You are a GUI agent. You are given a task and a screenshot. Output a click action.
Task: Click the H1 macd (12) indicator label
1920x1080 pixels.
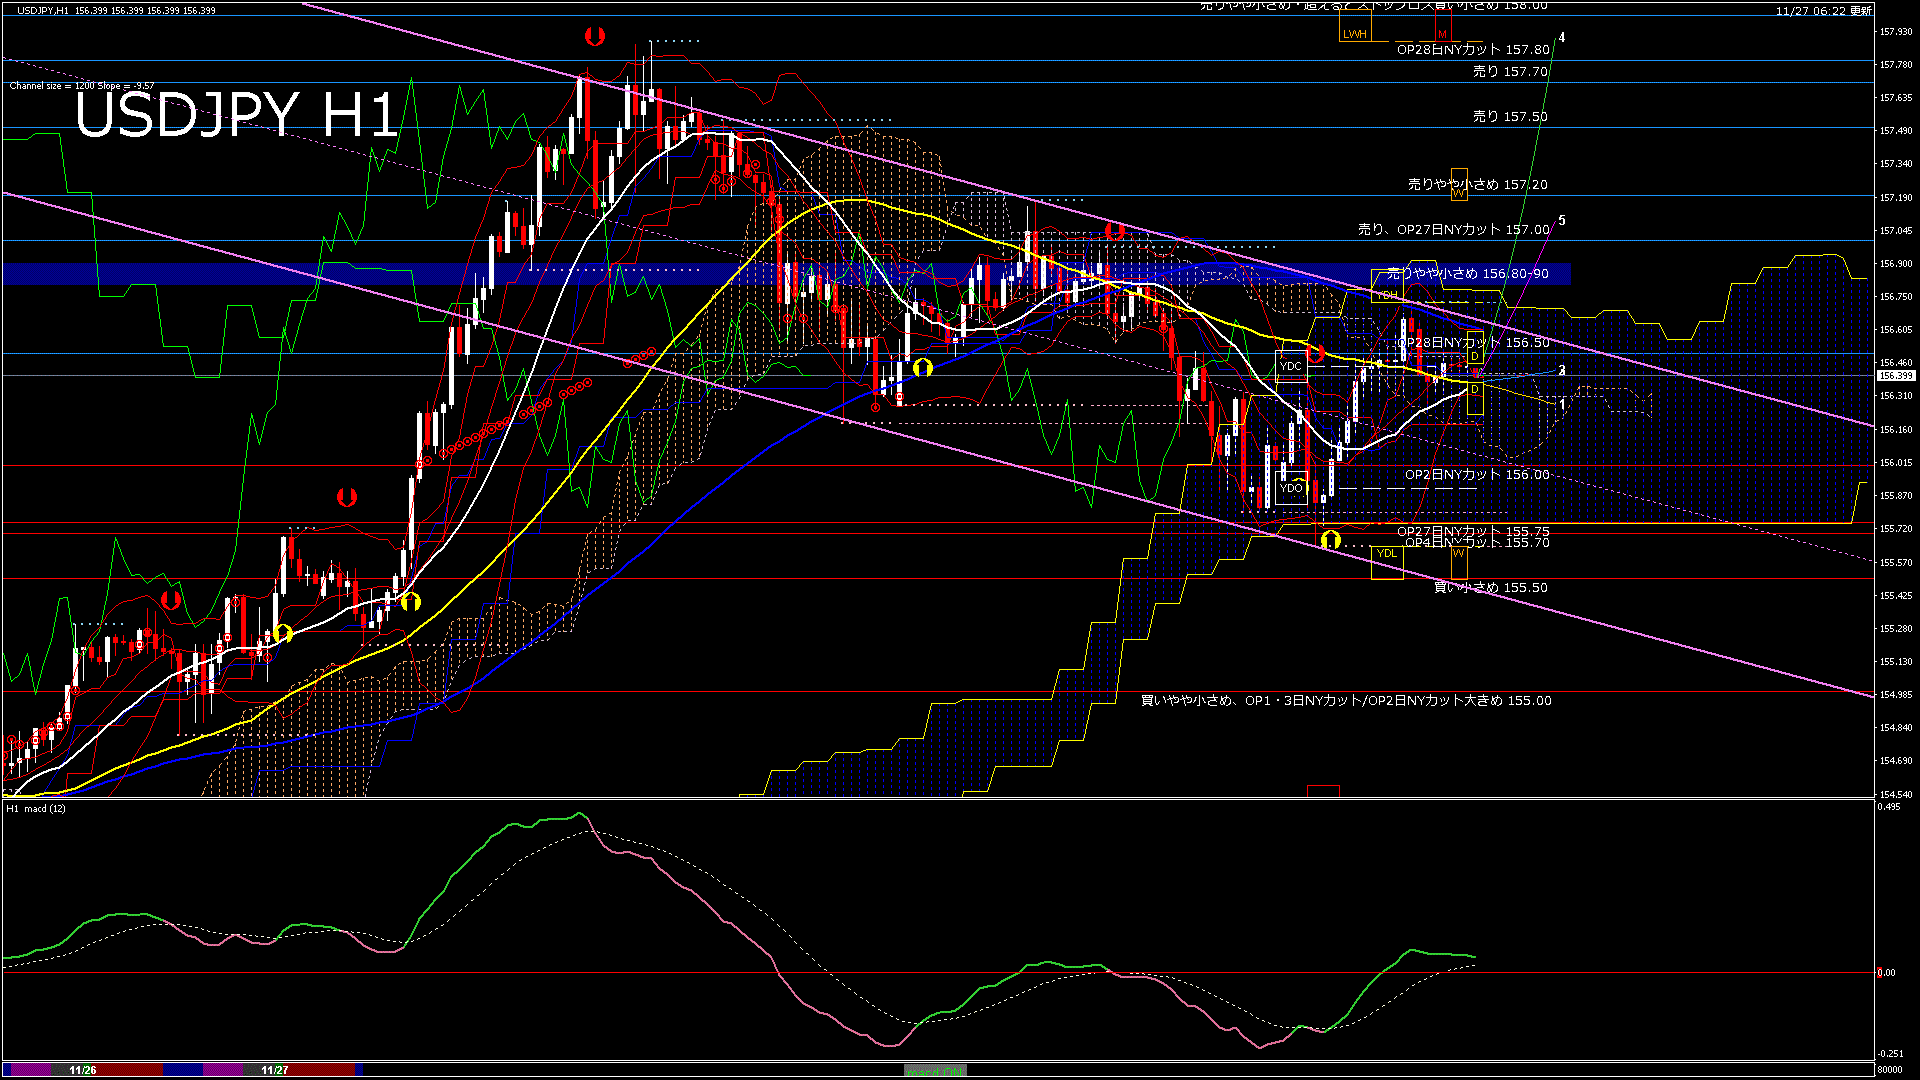tap(36, 808)
